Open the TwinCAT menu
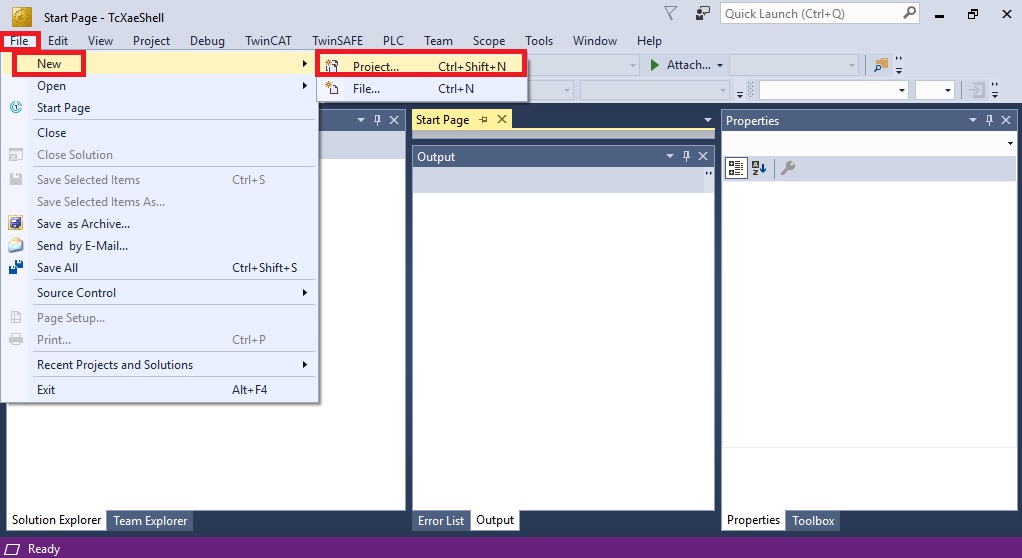 (x=268, y=40)
